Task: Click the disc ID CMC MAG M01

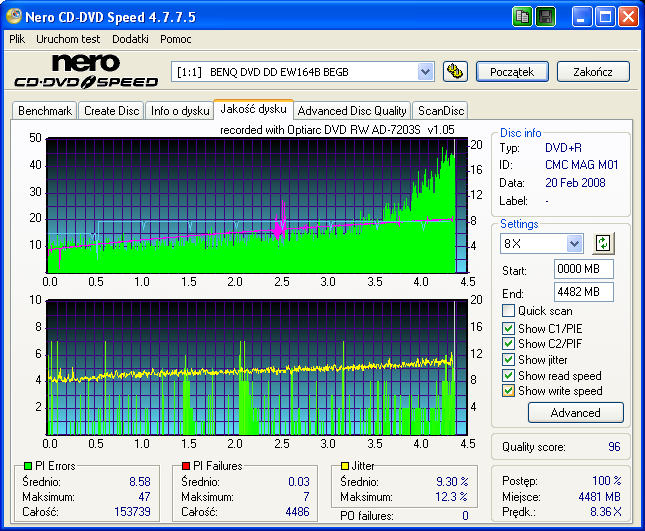Action: point(582,165)
